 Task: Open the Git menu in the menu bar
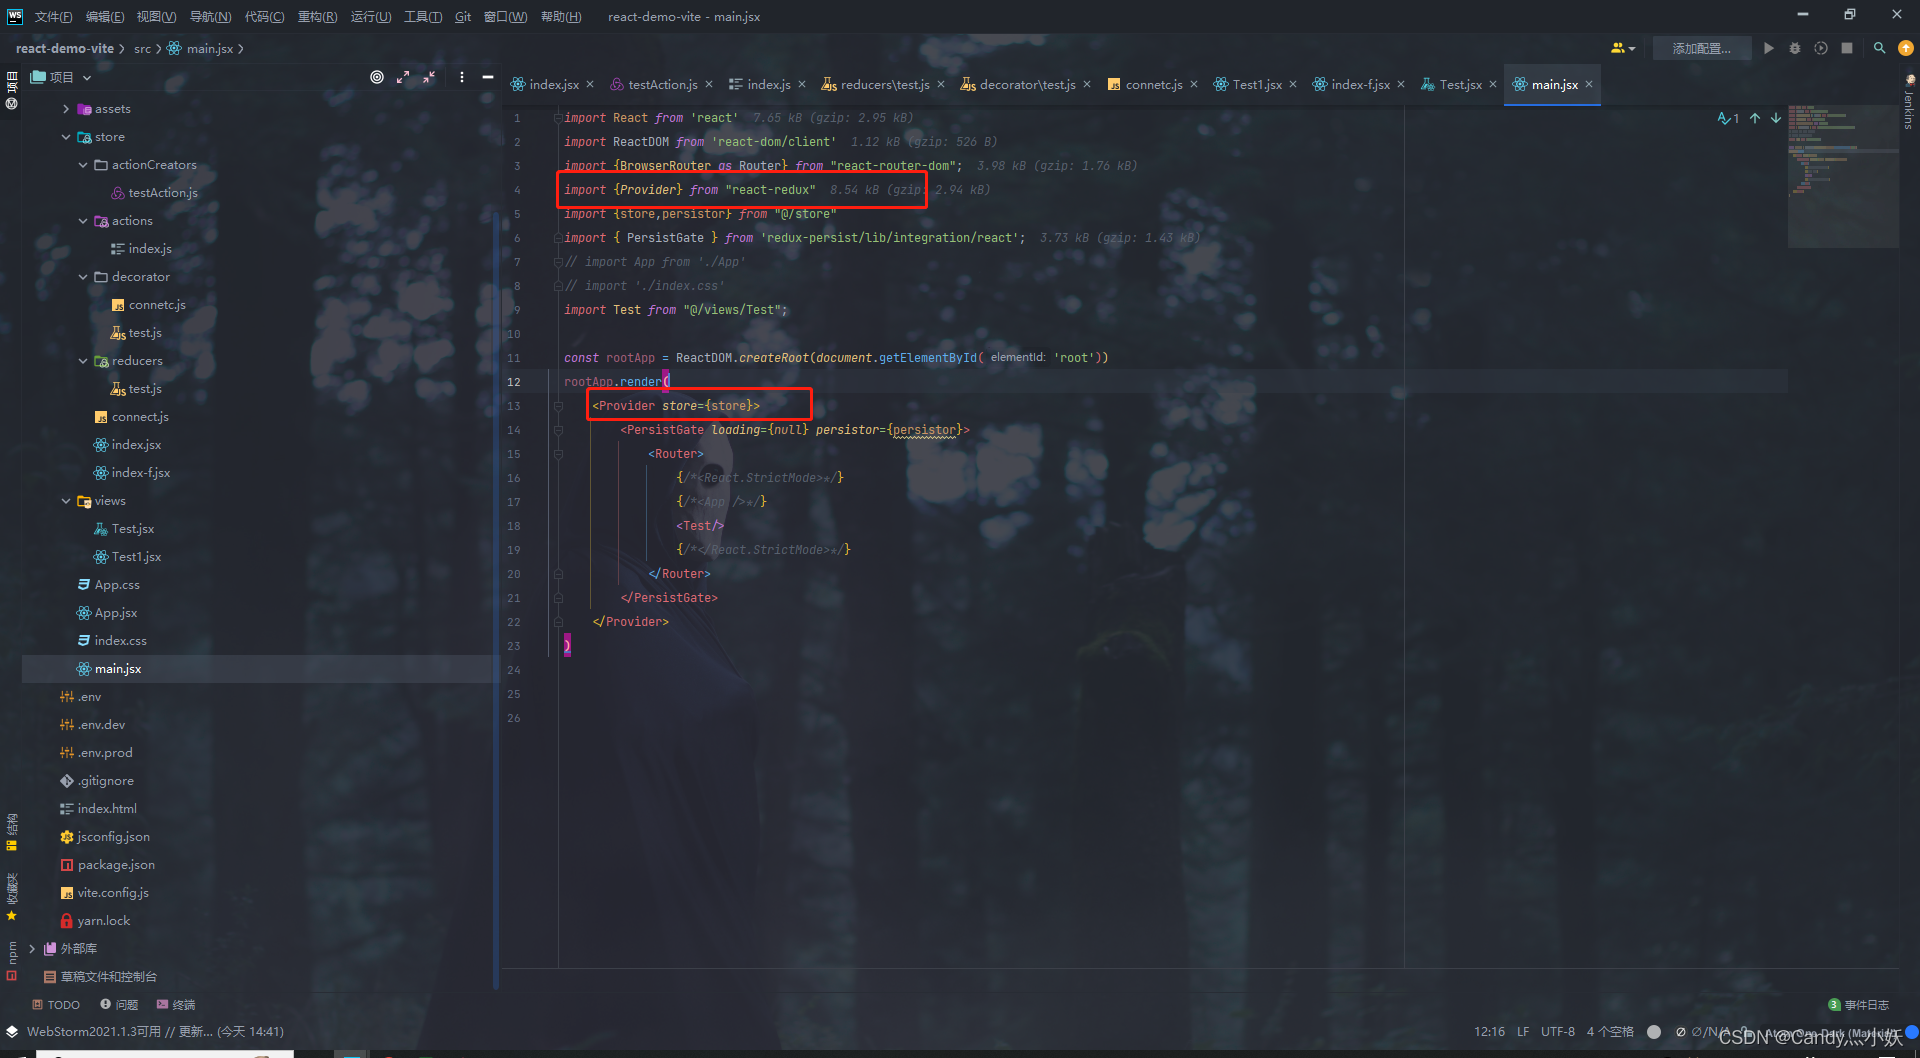tap(462, 16)
